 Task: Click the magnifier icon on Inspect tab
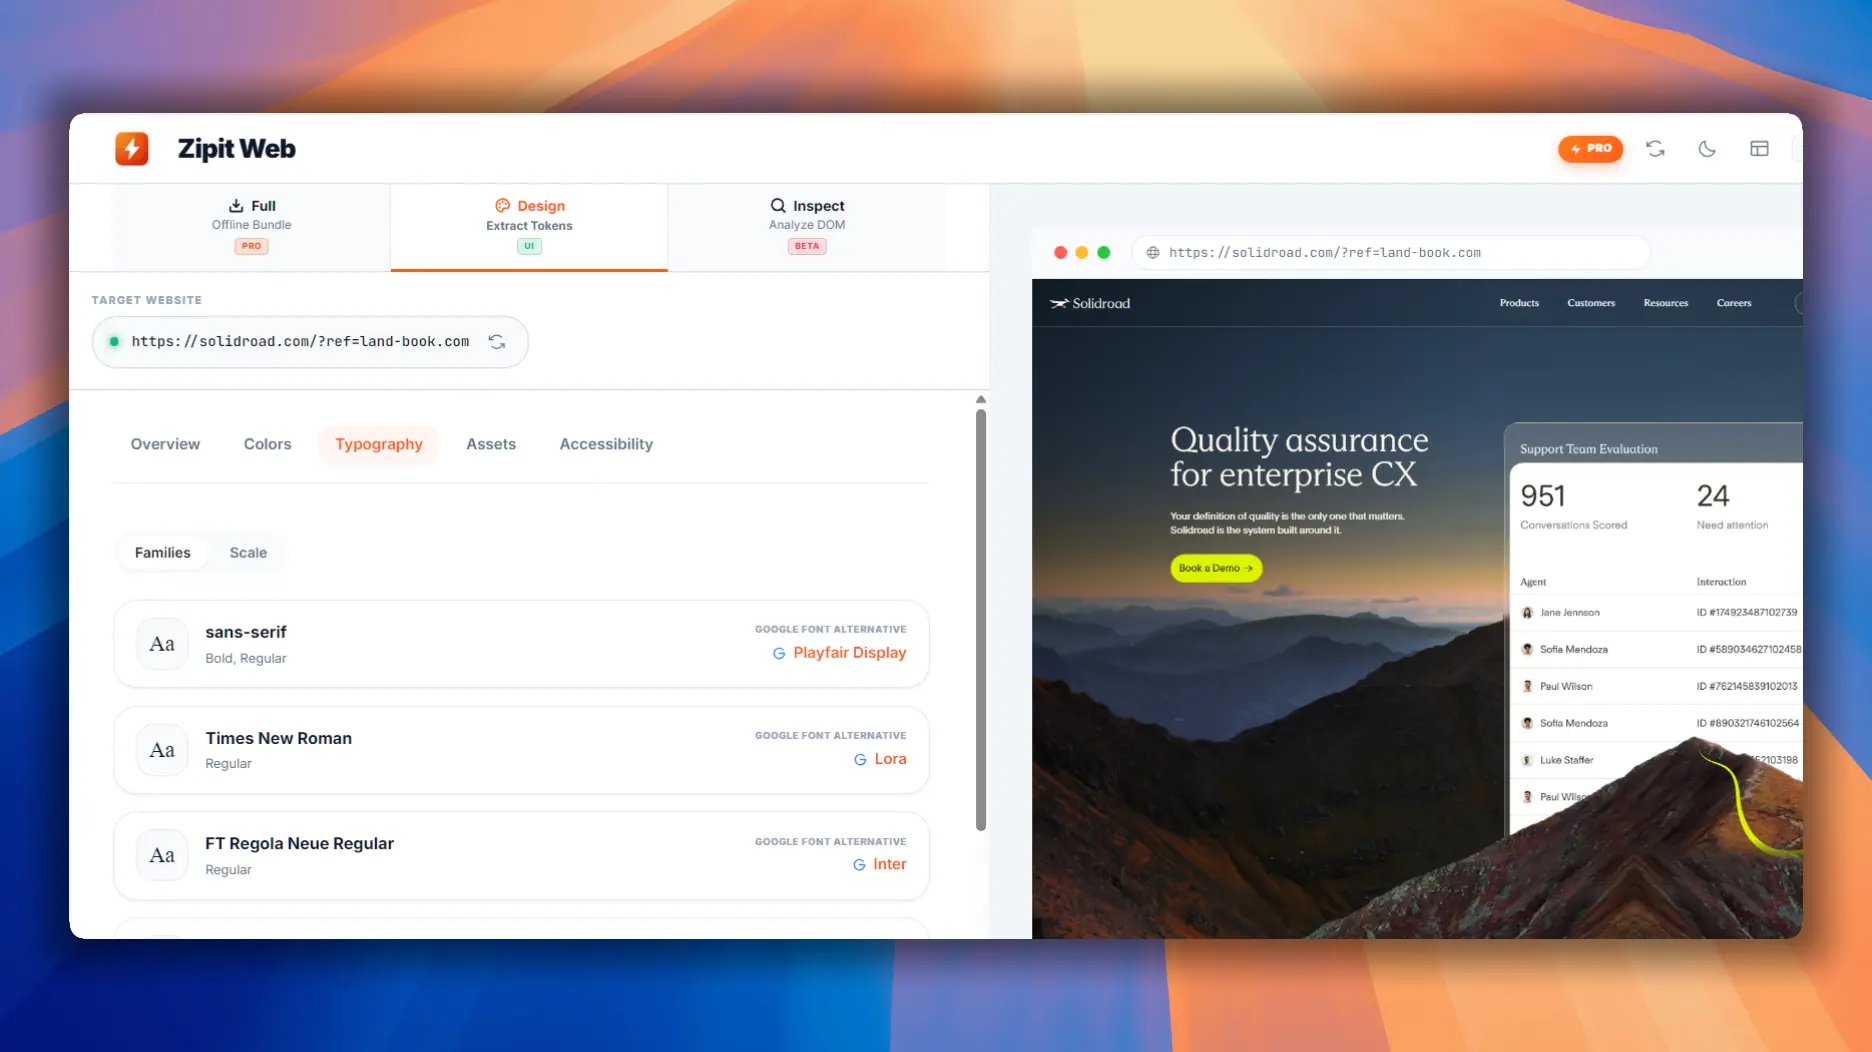click(778, 206)
